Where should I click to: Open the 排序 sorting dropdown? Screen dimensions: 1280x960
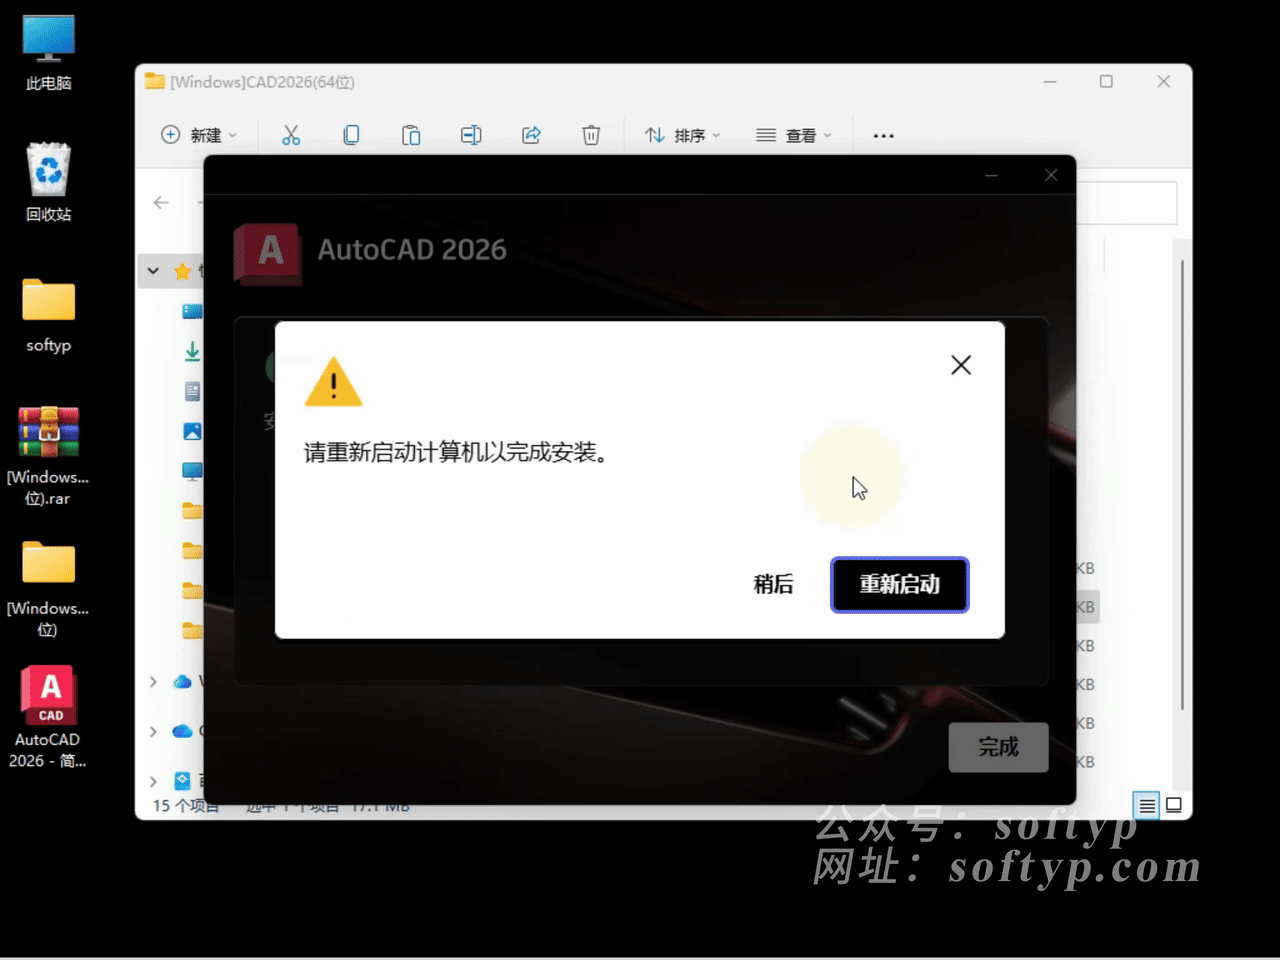click(x=682, y=134)
